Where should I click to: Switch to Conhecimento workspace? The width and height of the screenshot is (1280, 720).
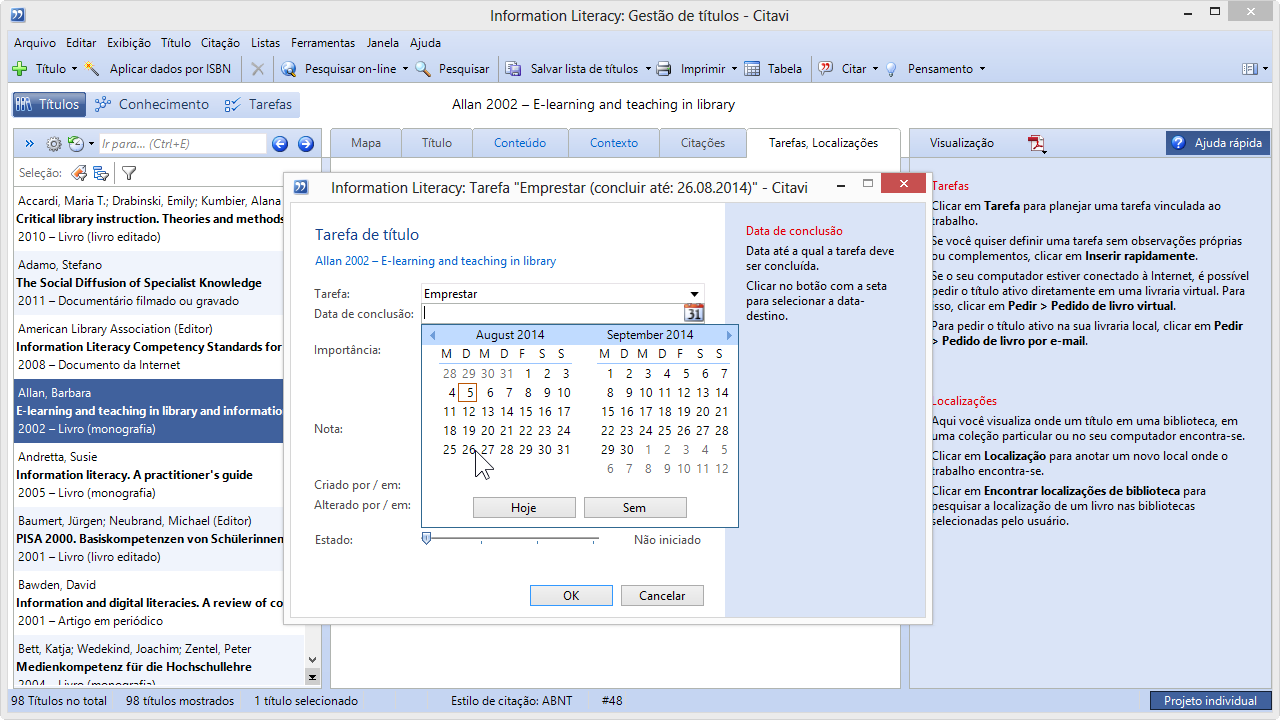coord(152,104)
